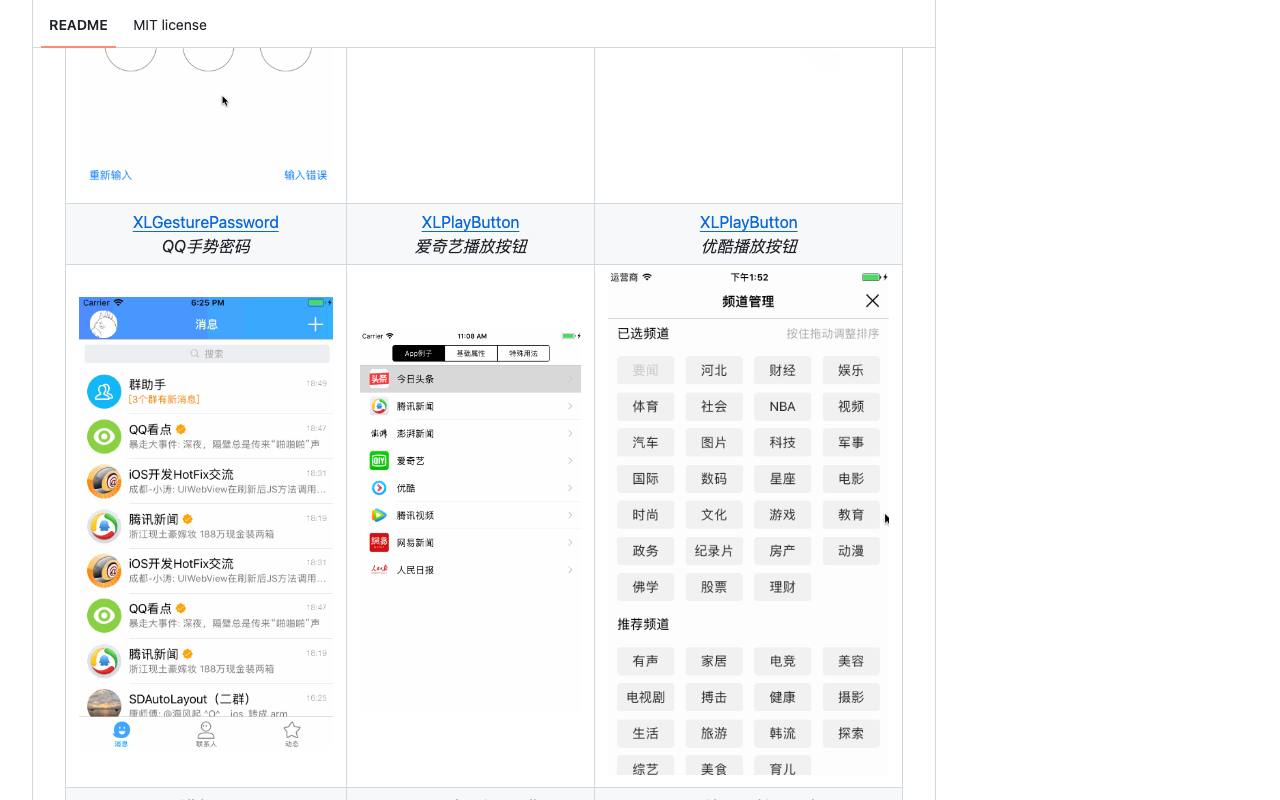
Task: Click the 腾讯视频 app icon
Action: (379, 515)
